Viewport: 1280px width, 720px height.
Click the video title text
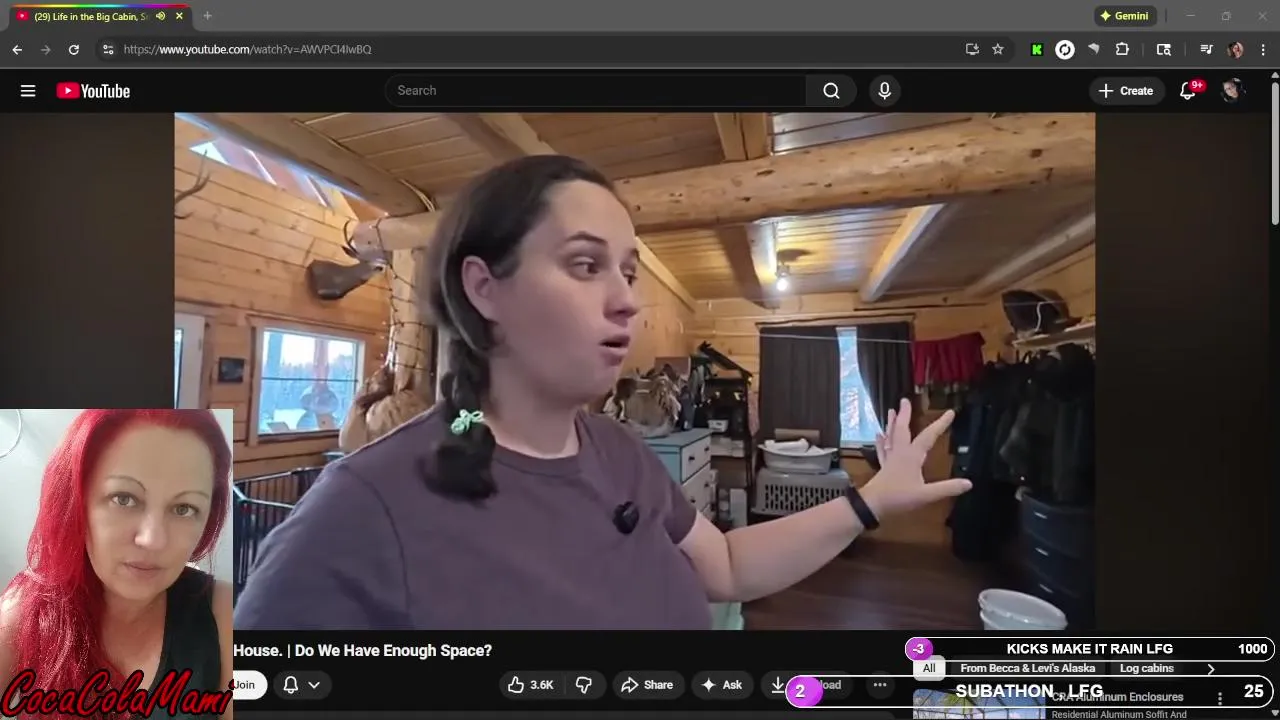click(x=363, y=650)
